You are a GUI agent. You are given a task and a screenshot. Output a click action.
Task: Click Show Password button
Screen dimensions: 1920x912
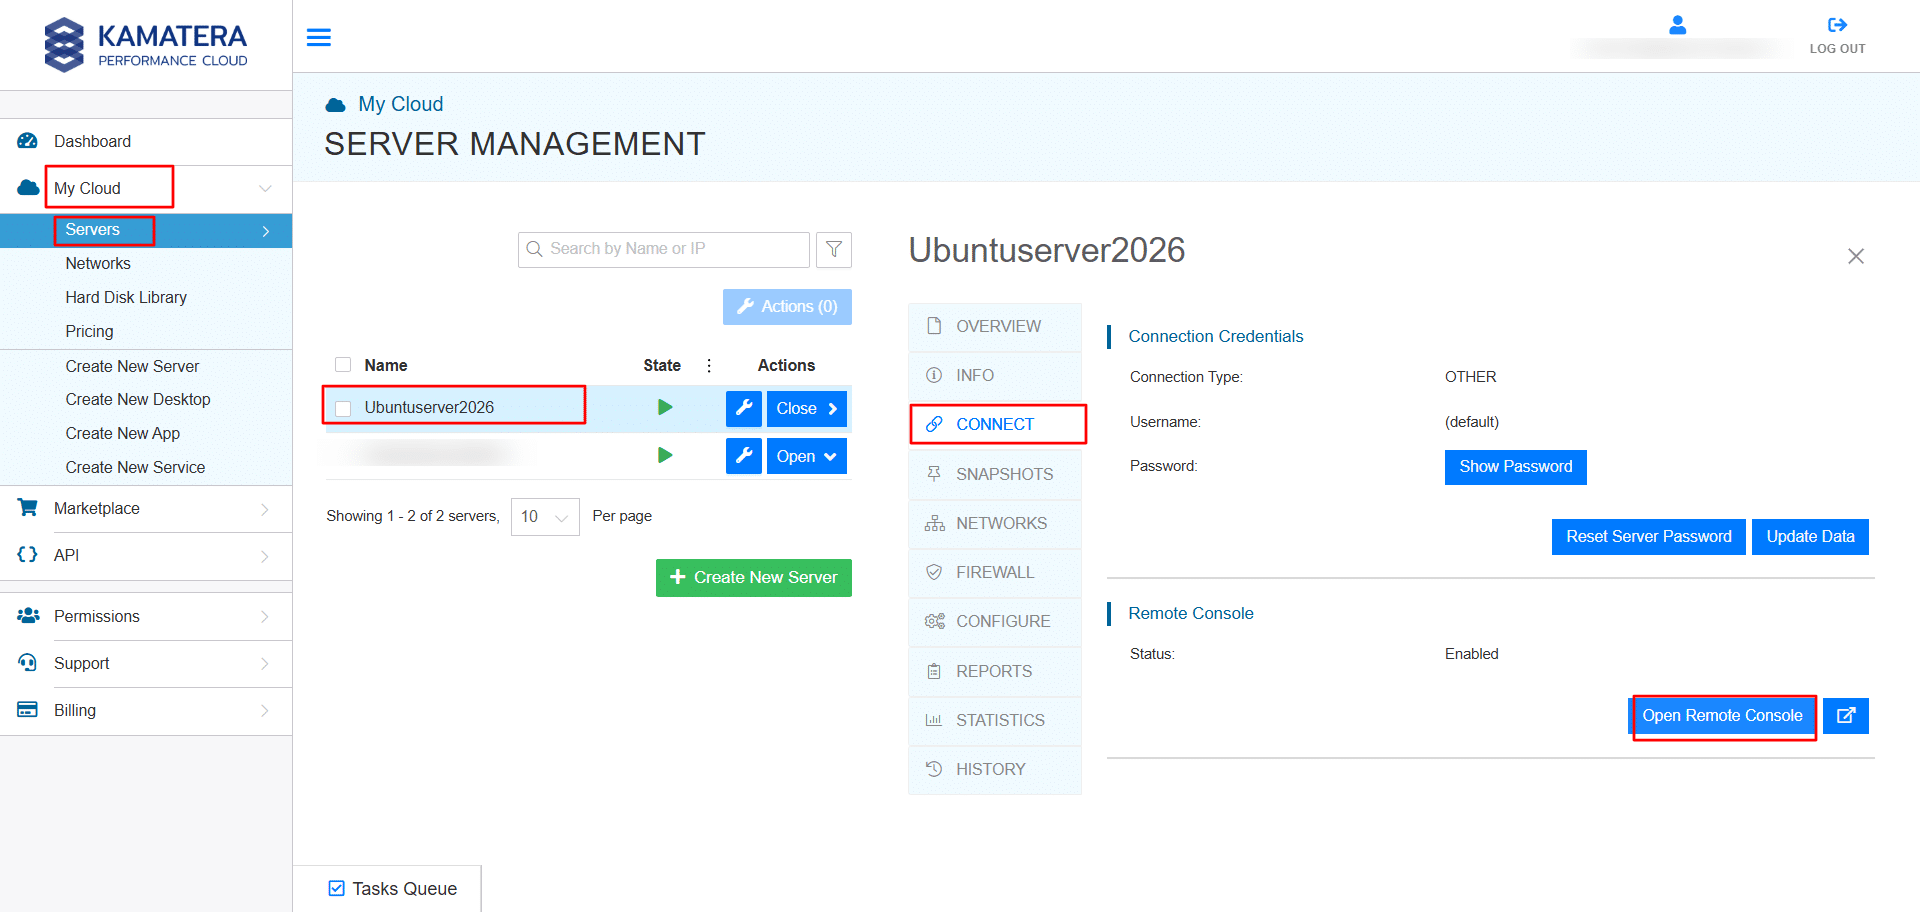click(x=1515, y=467)
